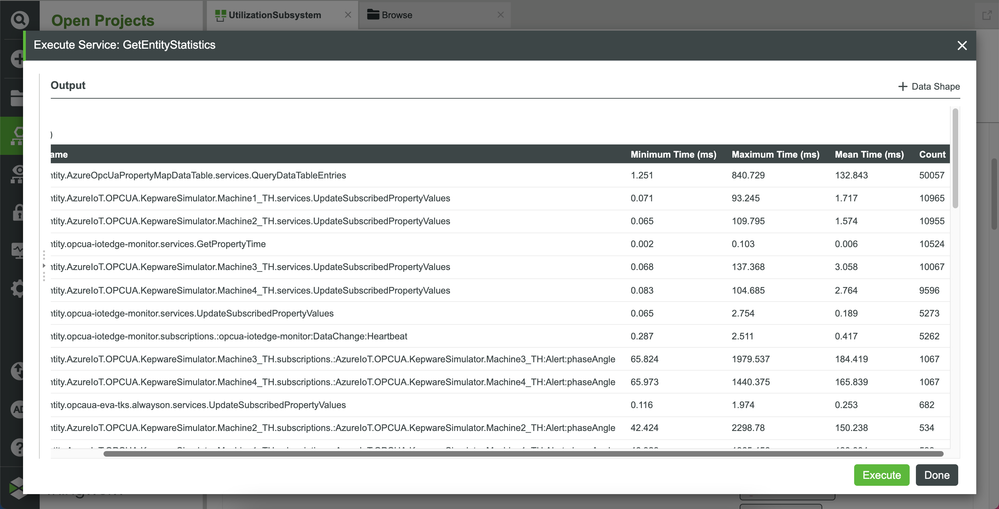Click the minimum time value 42.424
Viewport: 999px width, 509px height.
click(x=644, y=428)
